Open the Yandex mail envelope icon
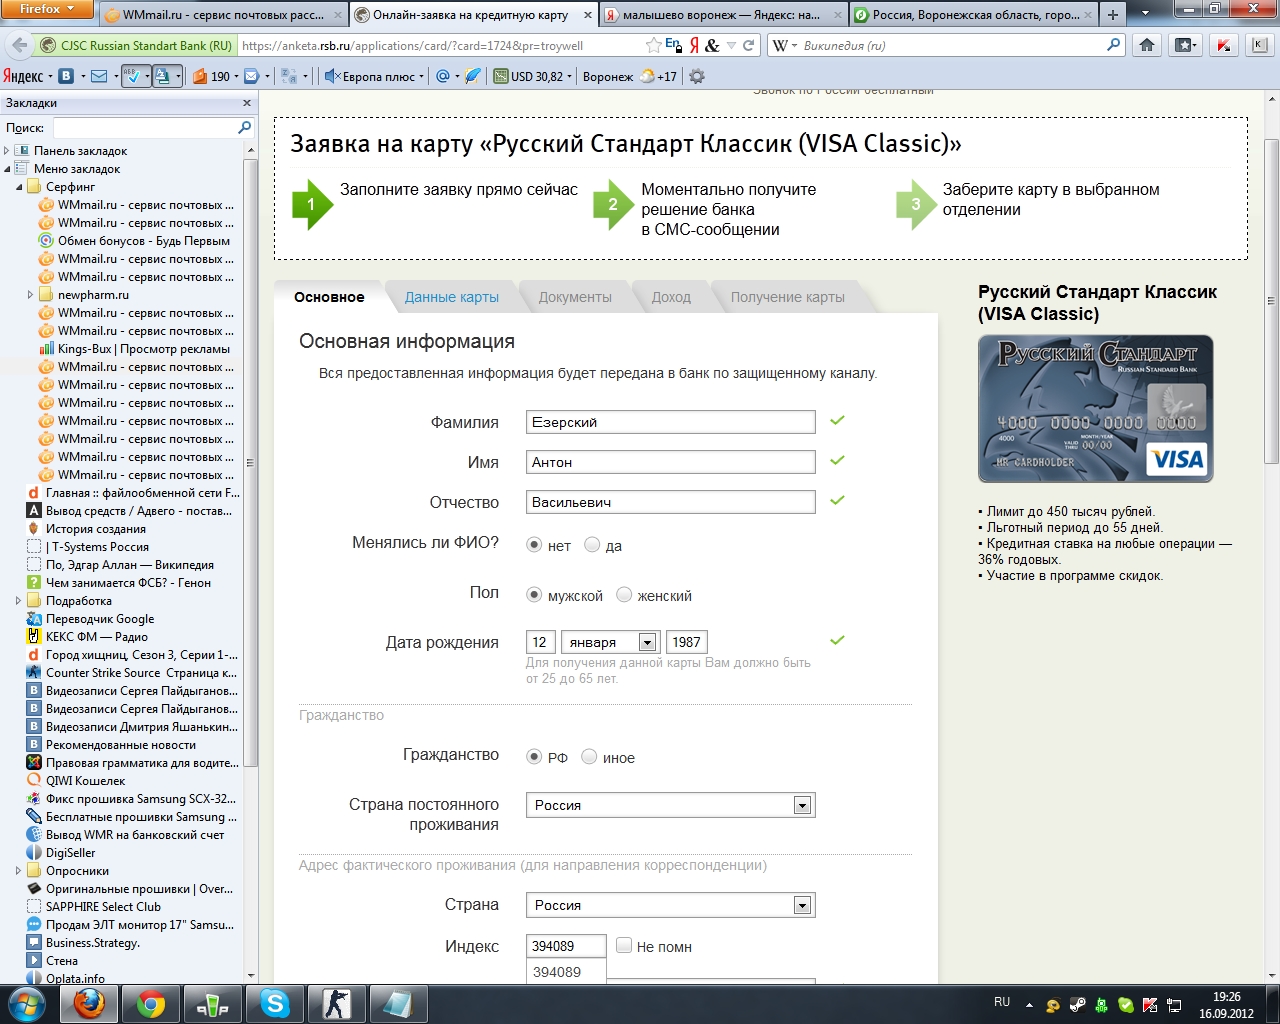 coord(98,76)
